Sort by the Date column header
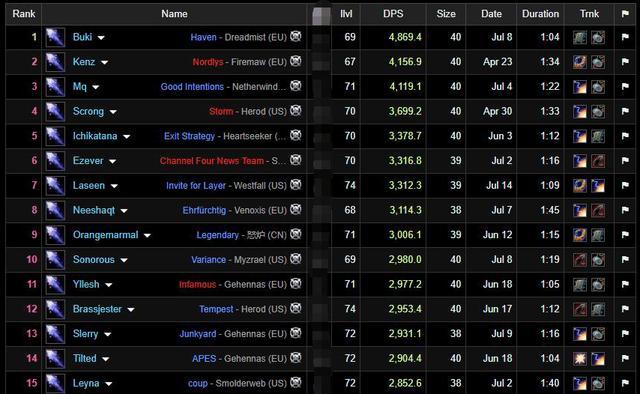Screen dimensions: 640x394 [491, 14]
